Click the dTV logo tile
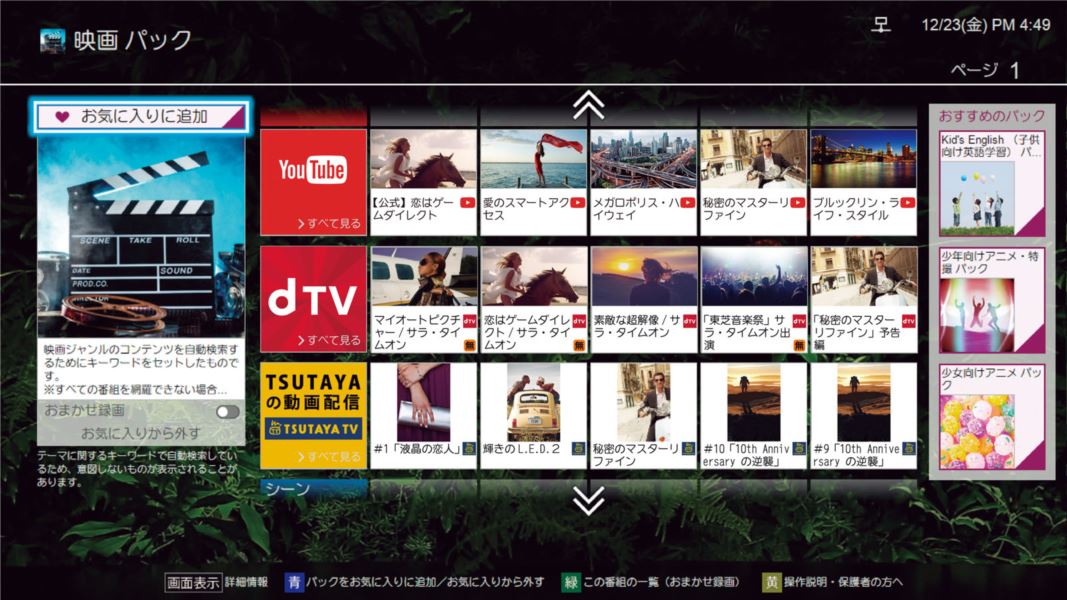1067x600 pixels. (x=313, y=299)
